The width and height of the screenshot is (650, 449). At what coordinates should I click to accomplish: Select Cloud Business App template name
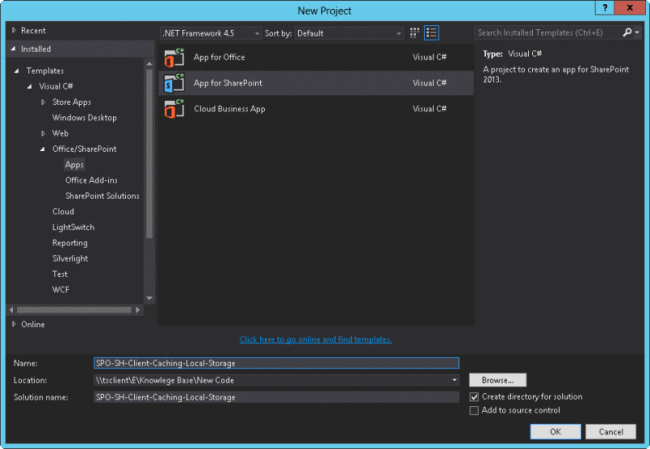click(x=229, y=109)
